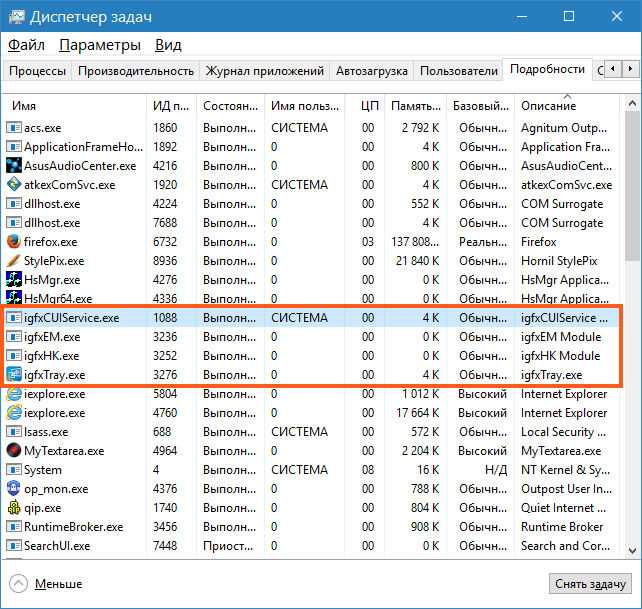Click PID 3276 in igfxTray row
The width and height of the screenshot is (642, 609).
(165, 374)
